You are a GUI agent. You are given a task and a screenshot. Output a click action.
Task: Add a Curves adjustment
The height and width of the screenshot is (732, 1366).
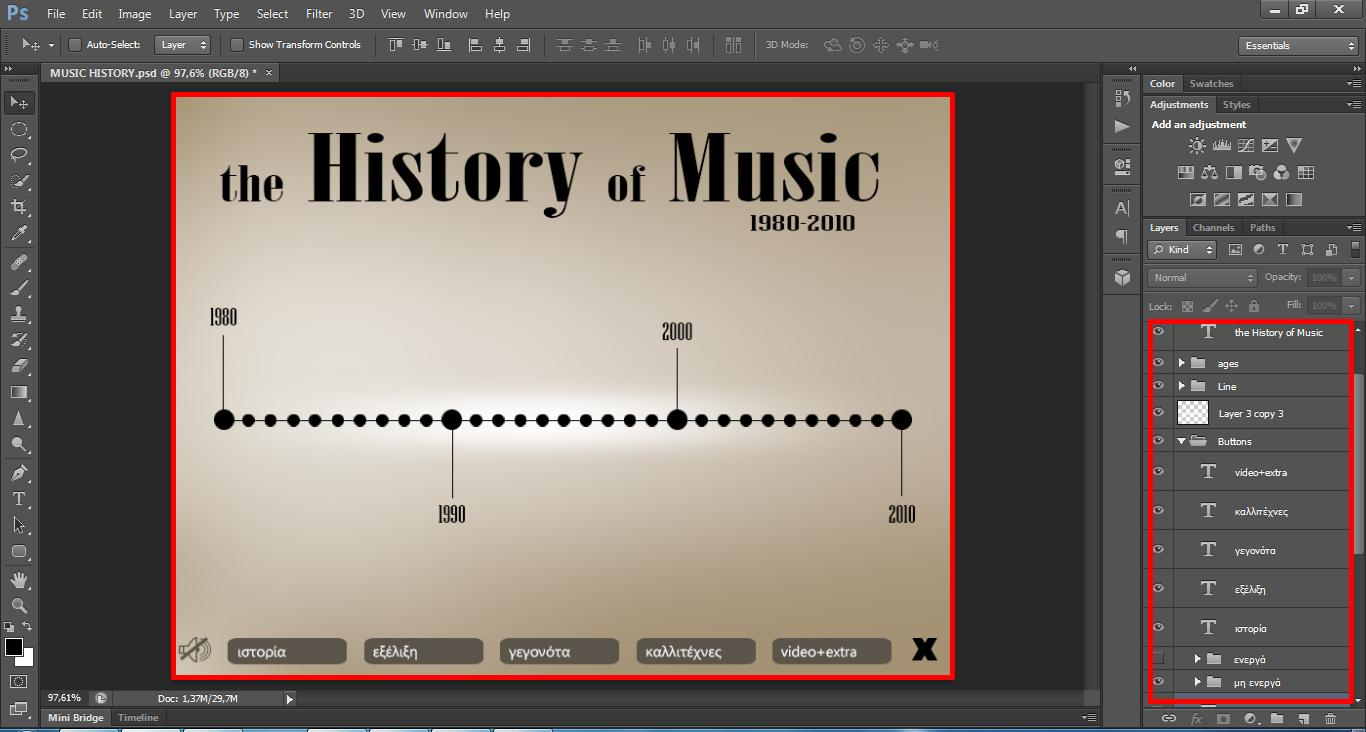(1245, 146)
